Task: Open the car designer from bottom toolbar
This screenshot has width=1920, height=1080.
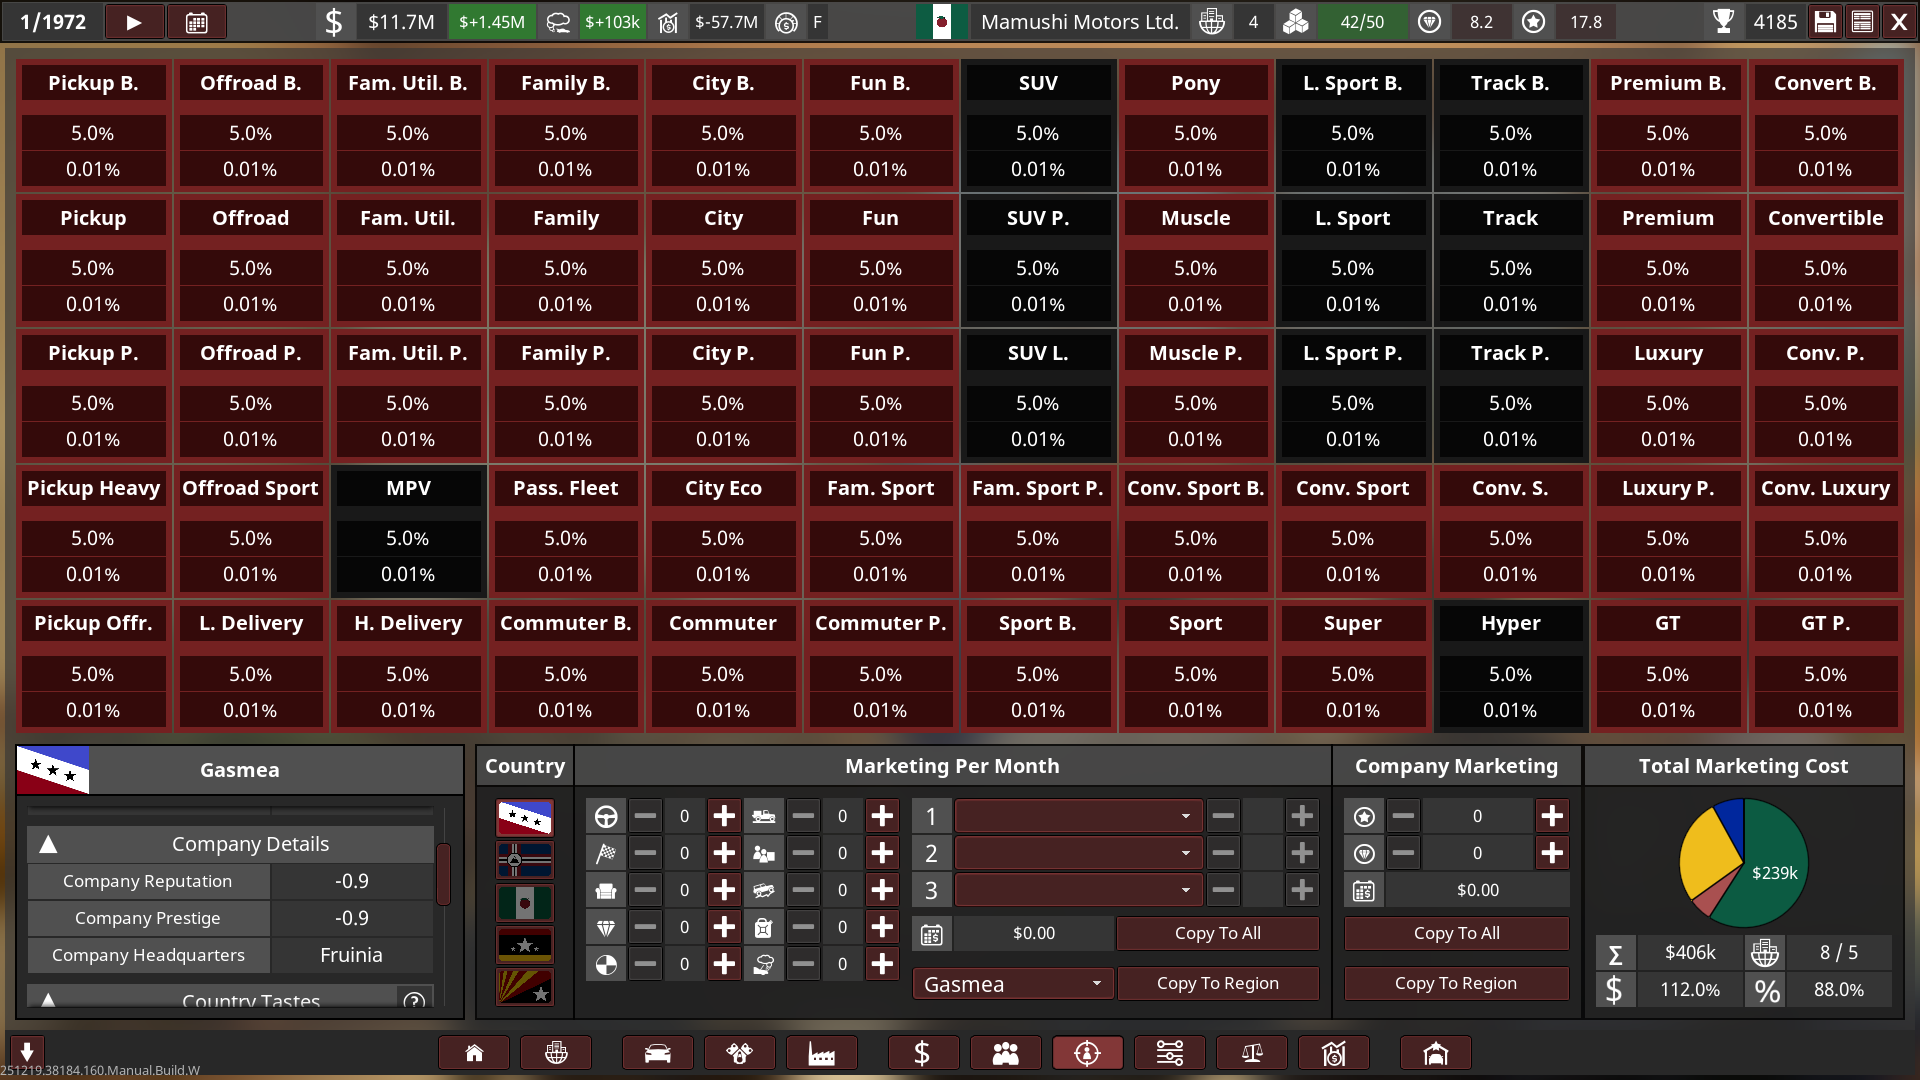Action: 657,1053
